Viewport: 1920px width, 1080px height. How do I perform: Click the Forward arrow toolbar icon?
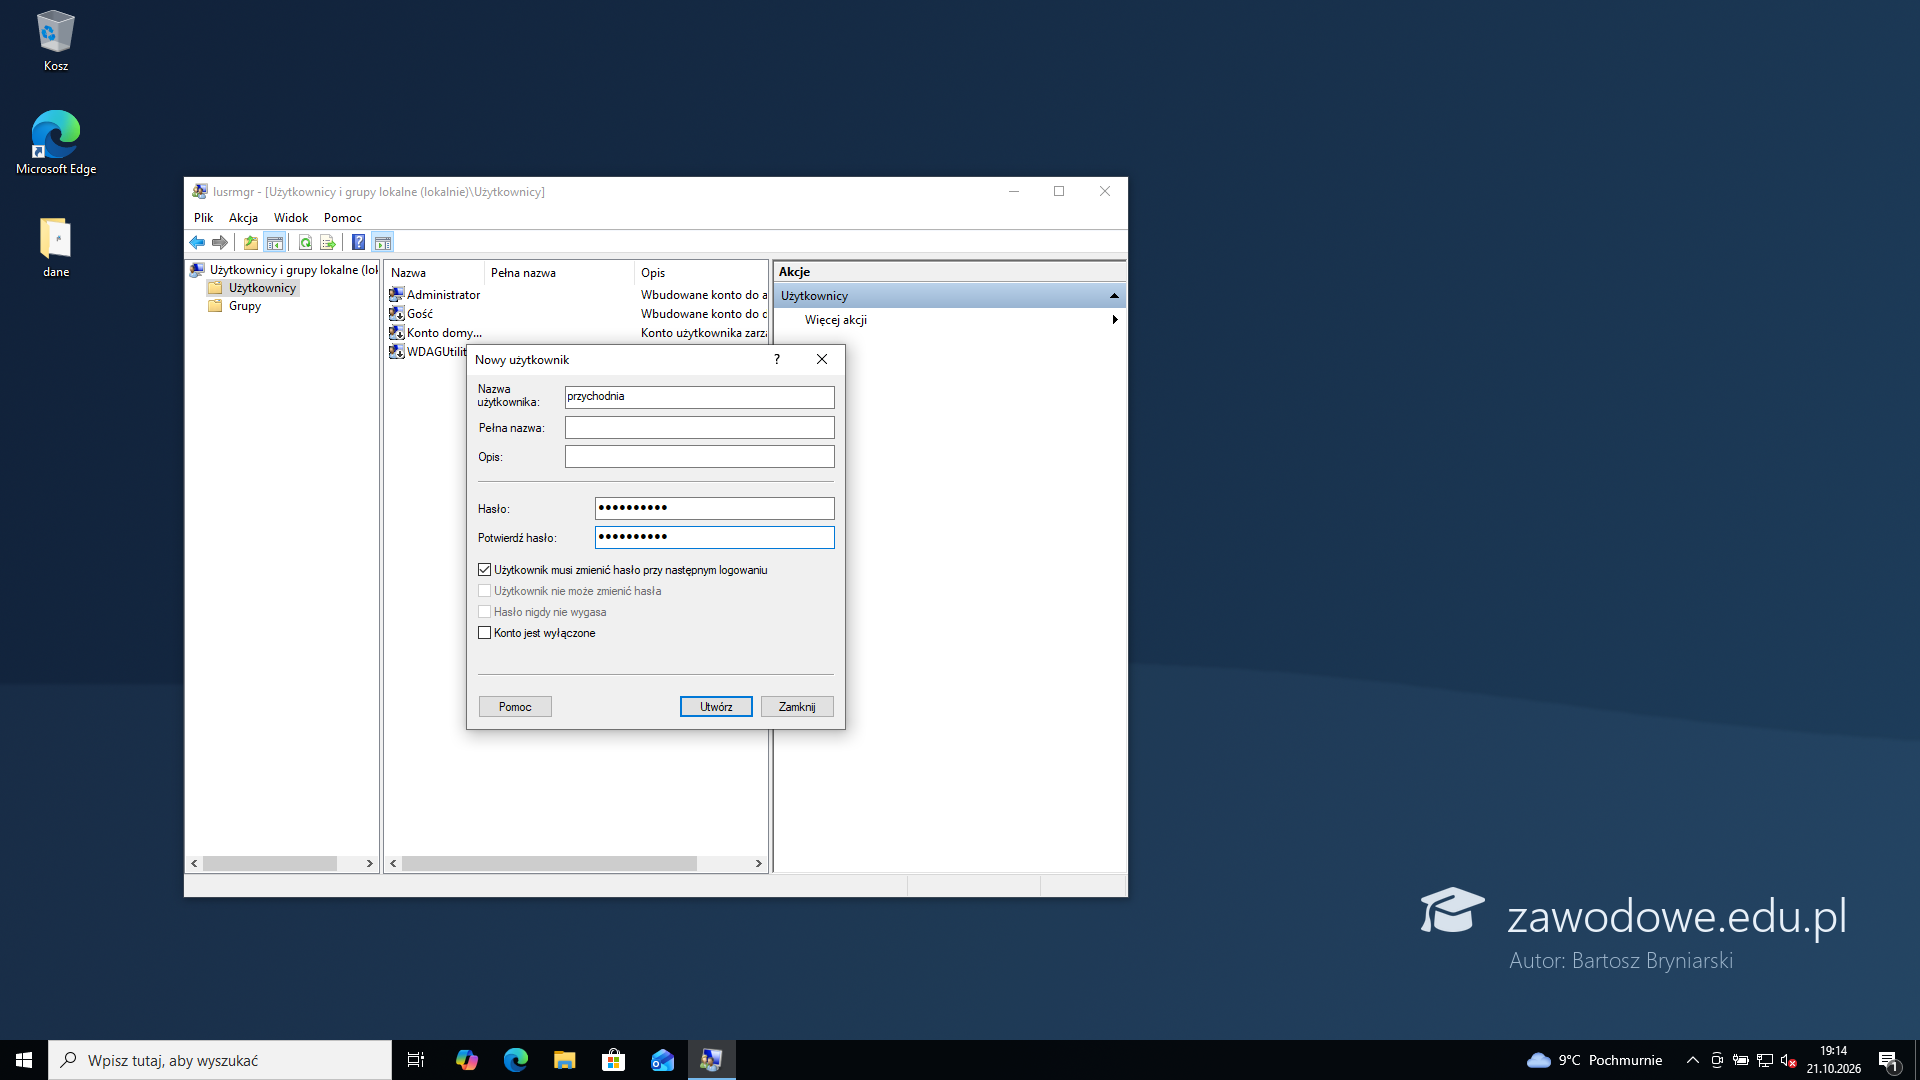pyautogui.click(x=220, y=243)
